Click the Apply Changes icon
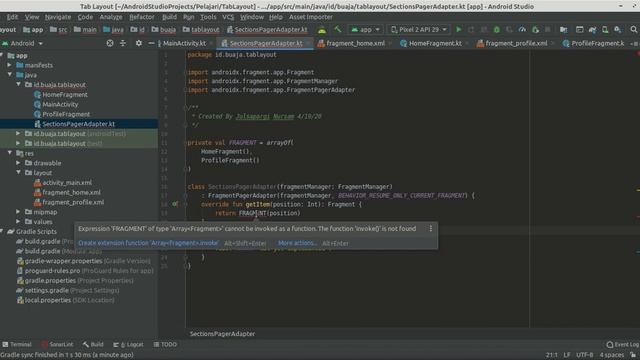This screenshot has width=640, height=360. (471, 29)
